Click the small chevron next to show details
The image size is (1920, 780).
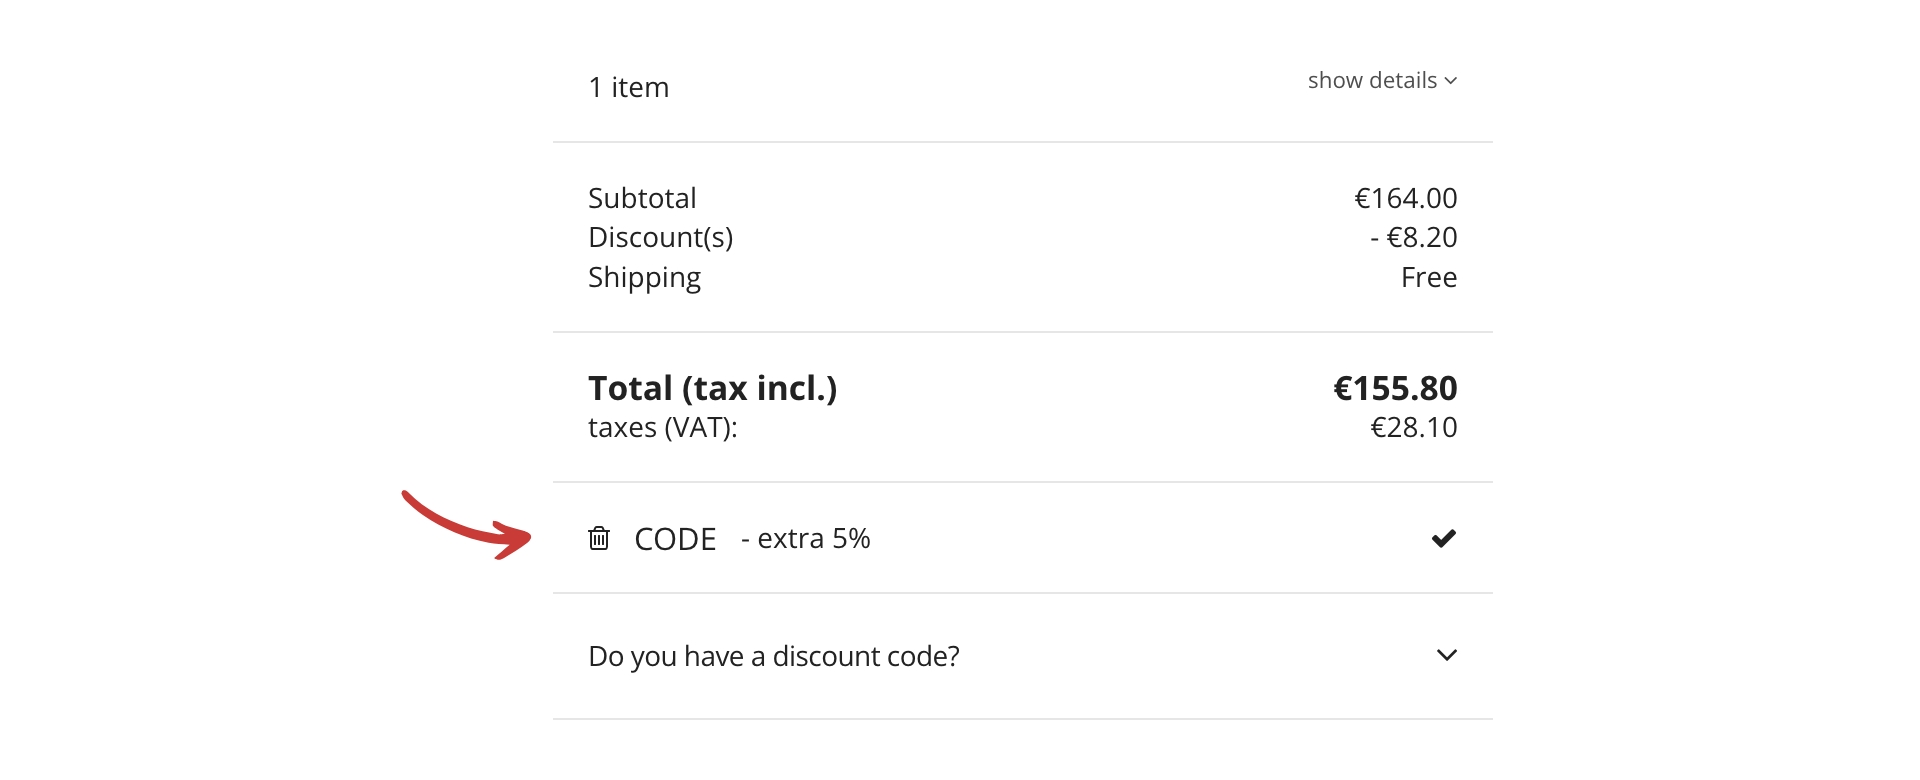pyautogui.click(x=1451, y=81)
